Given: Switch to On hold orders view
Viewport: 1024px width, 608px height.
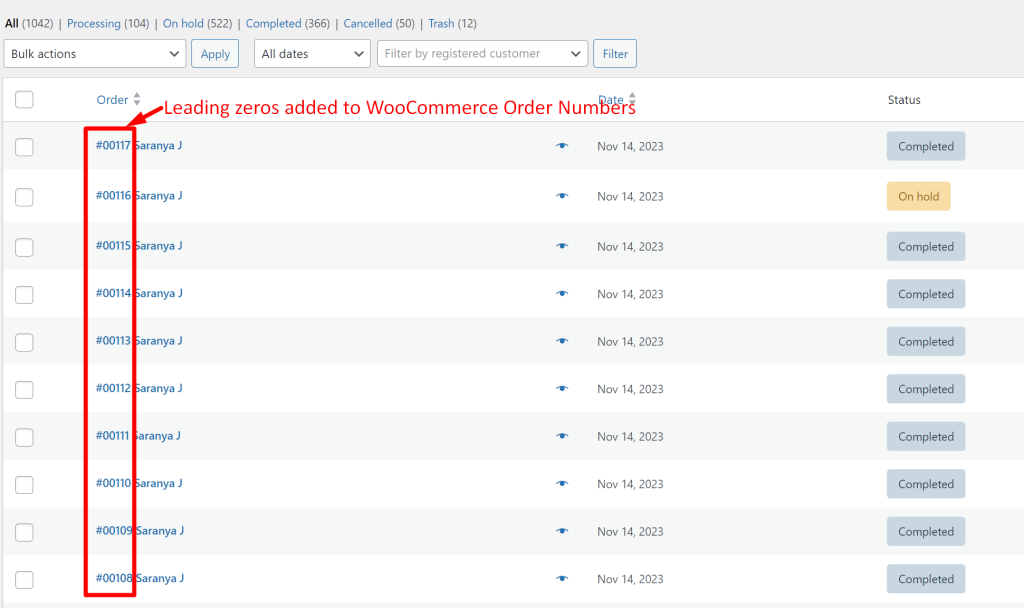Looking at the screenshot, I should (183, 24).
